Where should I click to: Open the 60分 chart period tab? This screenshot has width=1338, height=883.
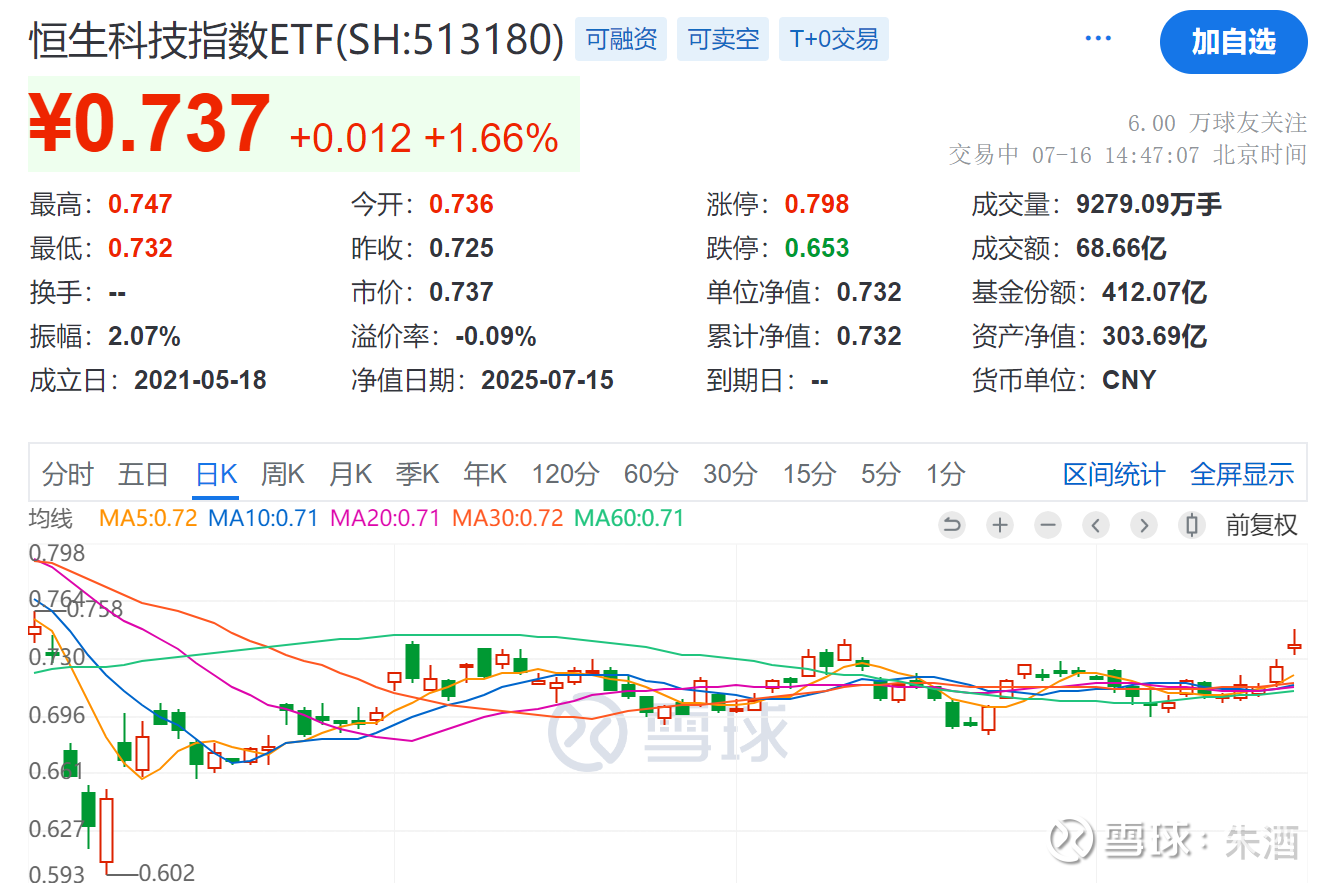pos(650,474)
